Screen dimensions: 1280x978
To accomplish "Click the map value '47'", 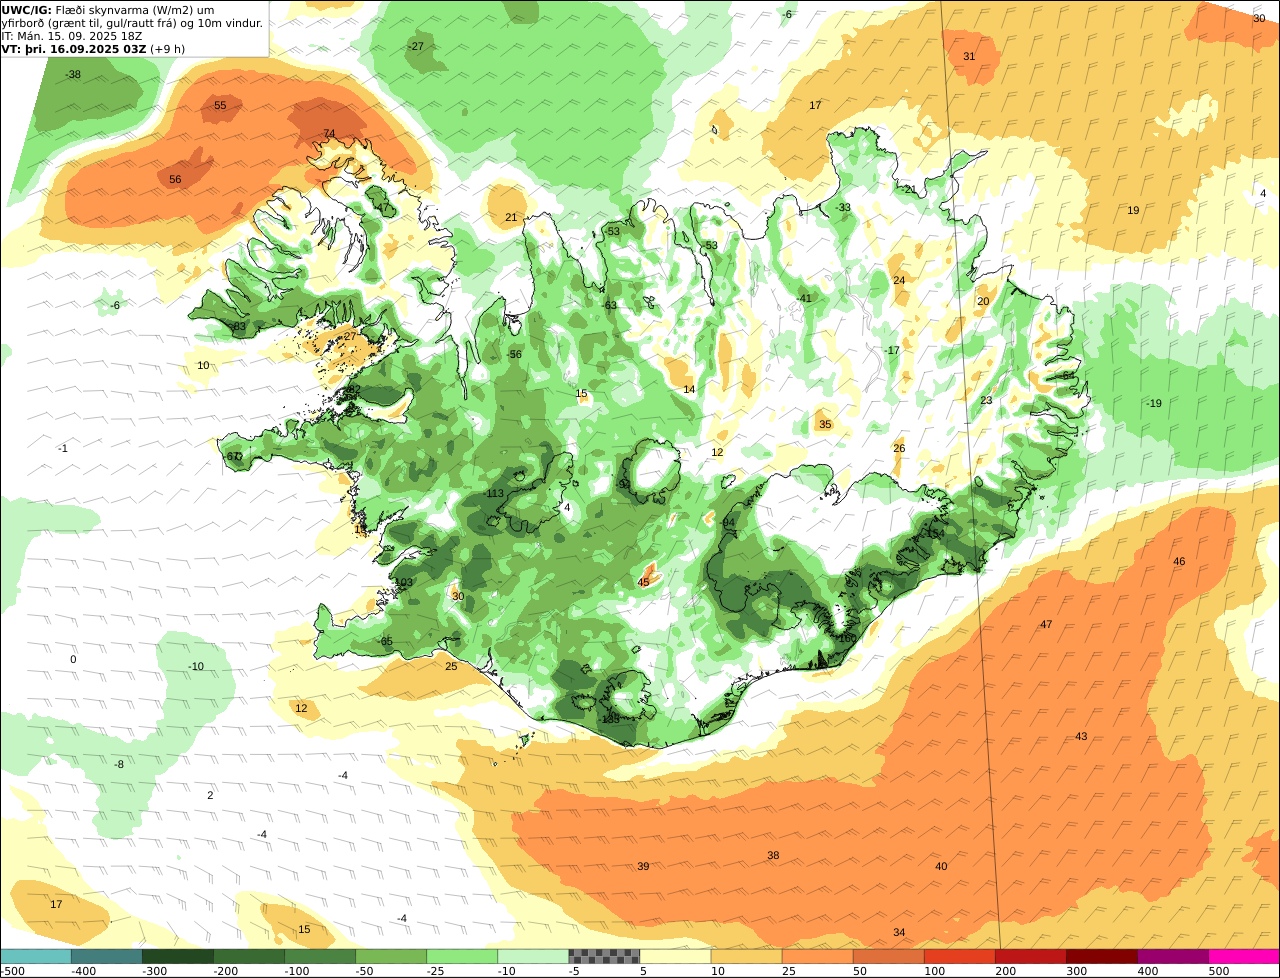I will [1046, 625].
